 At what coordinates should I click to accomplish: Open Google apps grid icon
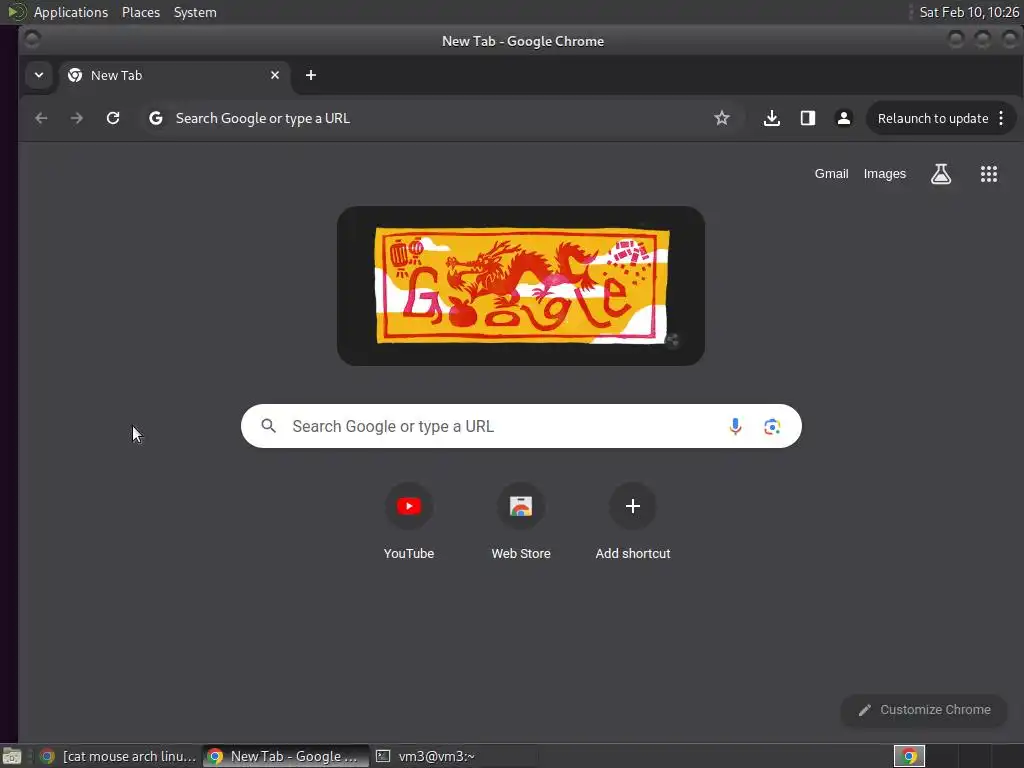coord(989,174)
